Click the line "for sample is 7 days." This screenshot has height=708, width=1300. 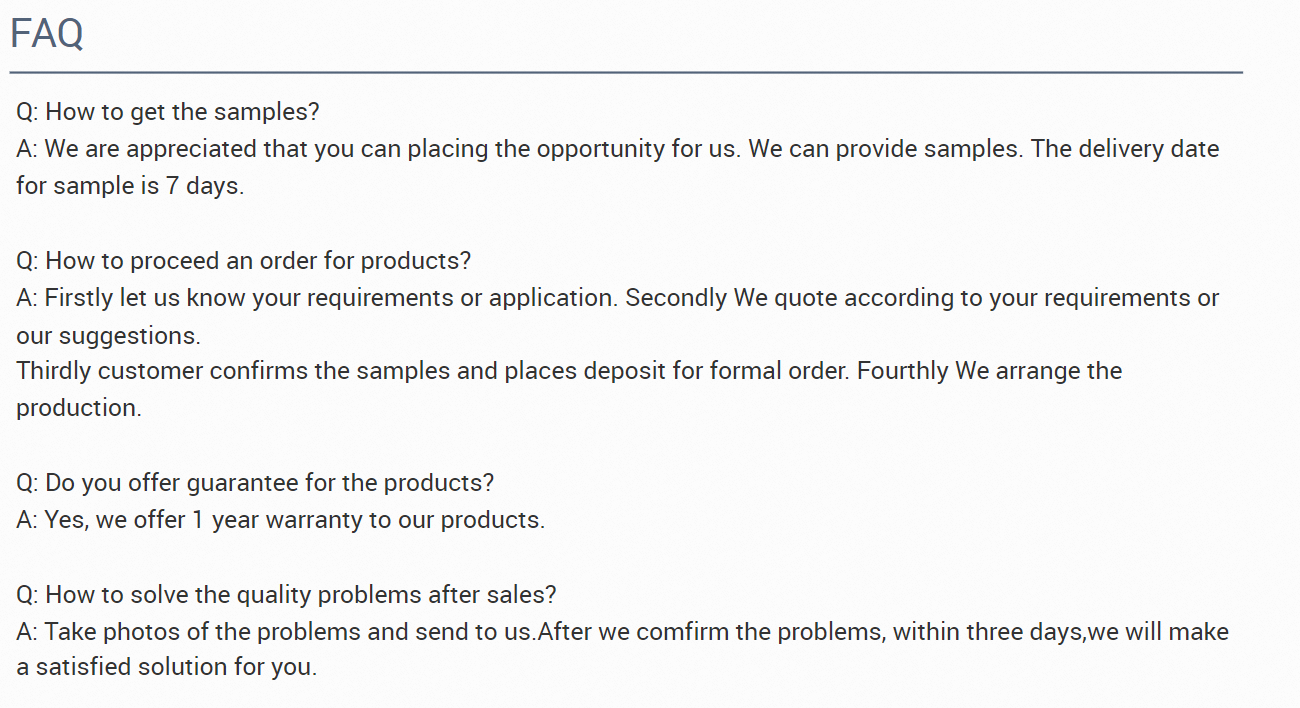[x=130, y=186]
